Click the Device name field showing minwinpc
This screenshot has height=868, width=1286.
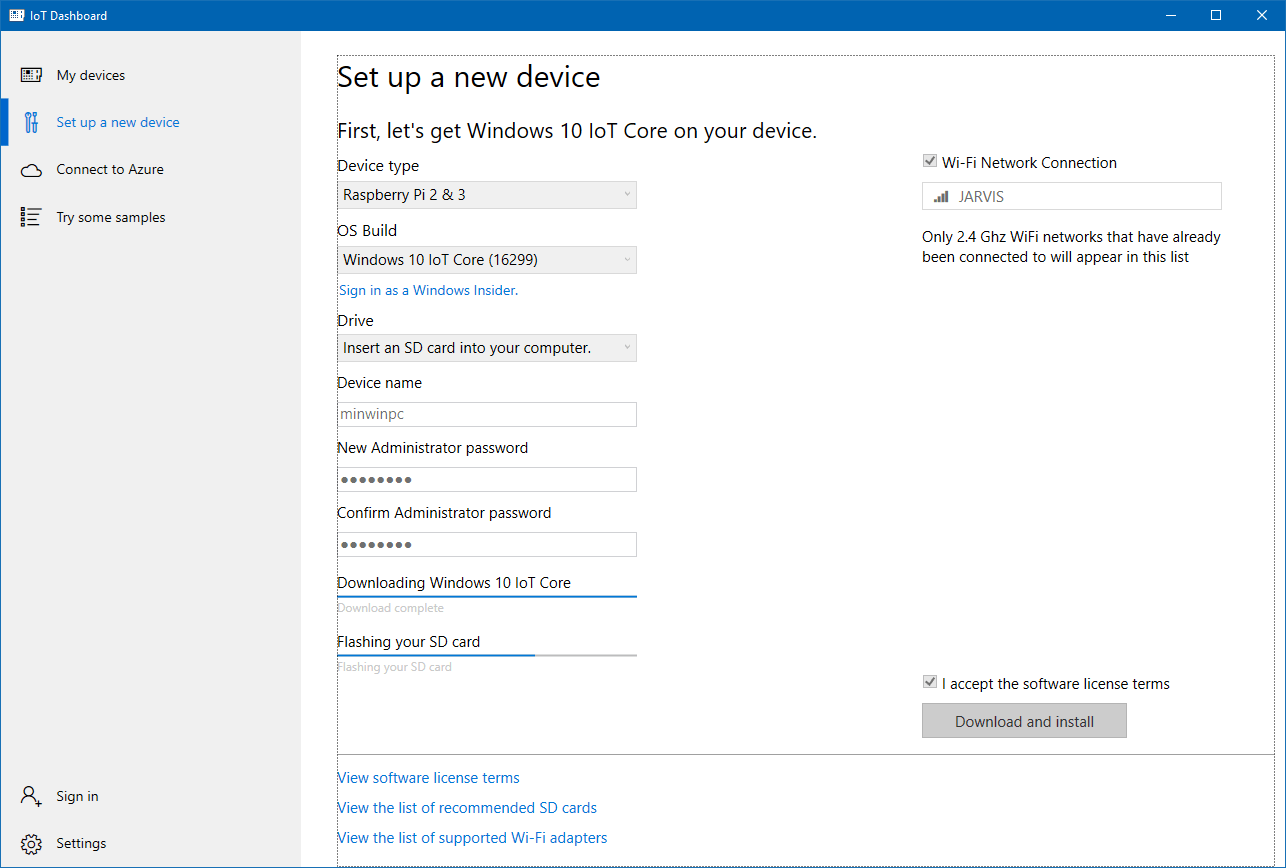[x=487, y=413]
